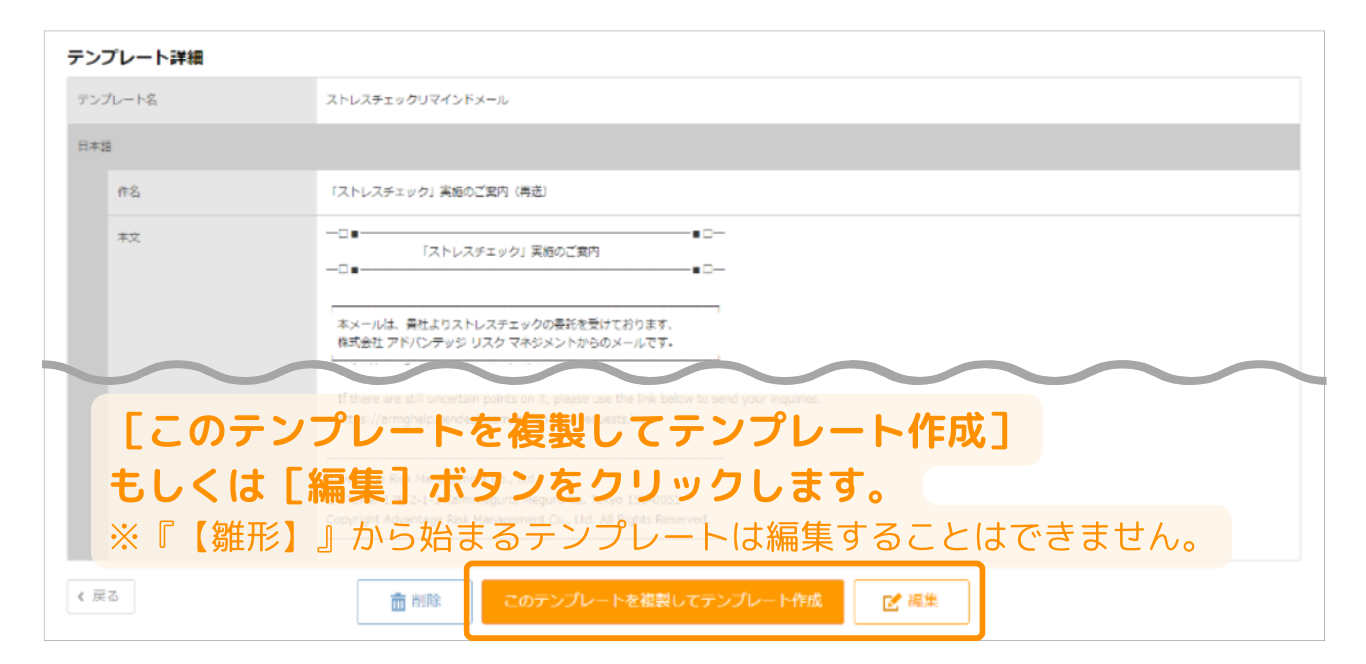The height and width of the screenshot is (664, 1366).
Task: Click the left chevron beside 戻る
Action: (81, 596)
